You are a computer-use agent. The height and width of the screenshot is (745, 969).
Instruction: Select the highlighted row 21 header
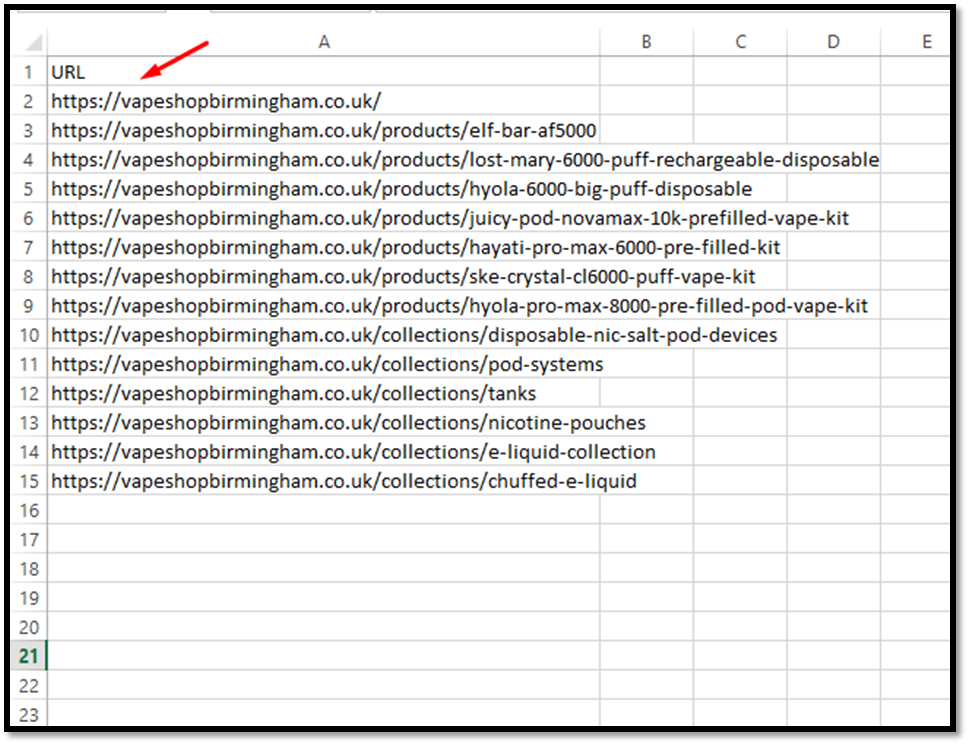29,656
